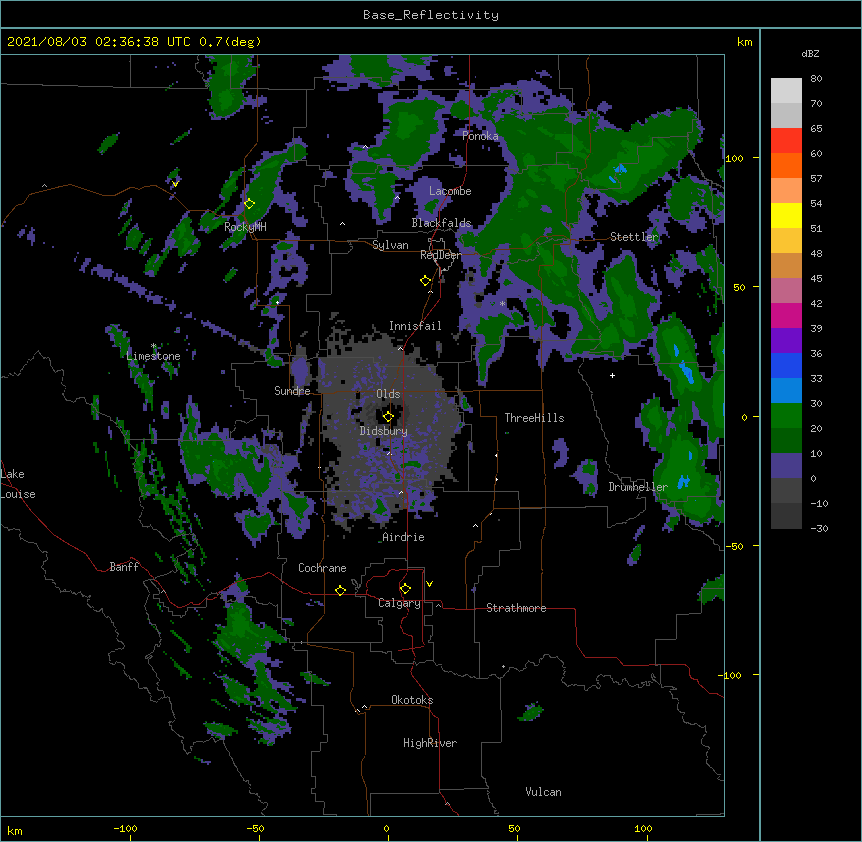Image resolution: width=862 pixels, height=842 pixels.
Task: Click the blue high-reflectivity cell near Stettler
Action: point(619,172)
